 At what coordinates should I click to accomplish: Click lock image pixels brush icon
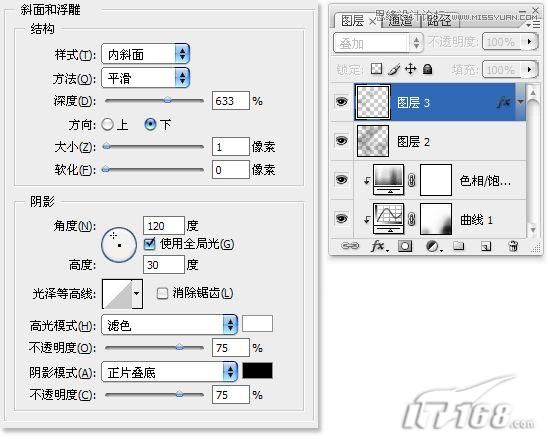[x=394, y=69]
